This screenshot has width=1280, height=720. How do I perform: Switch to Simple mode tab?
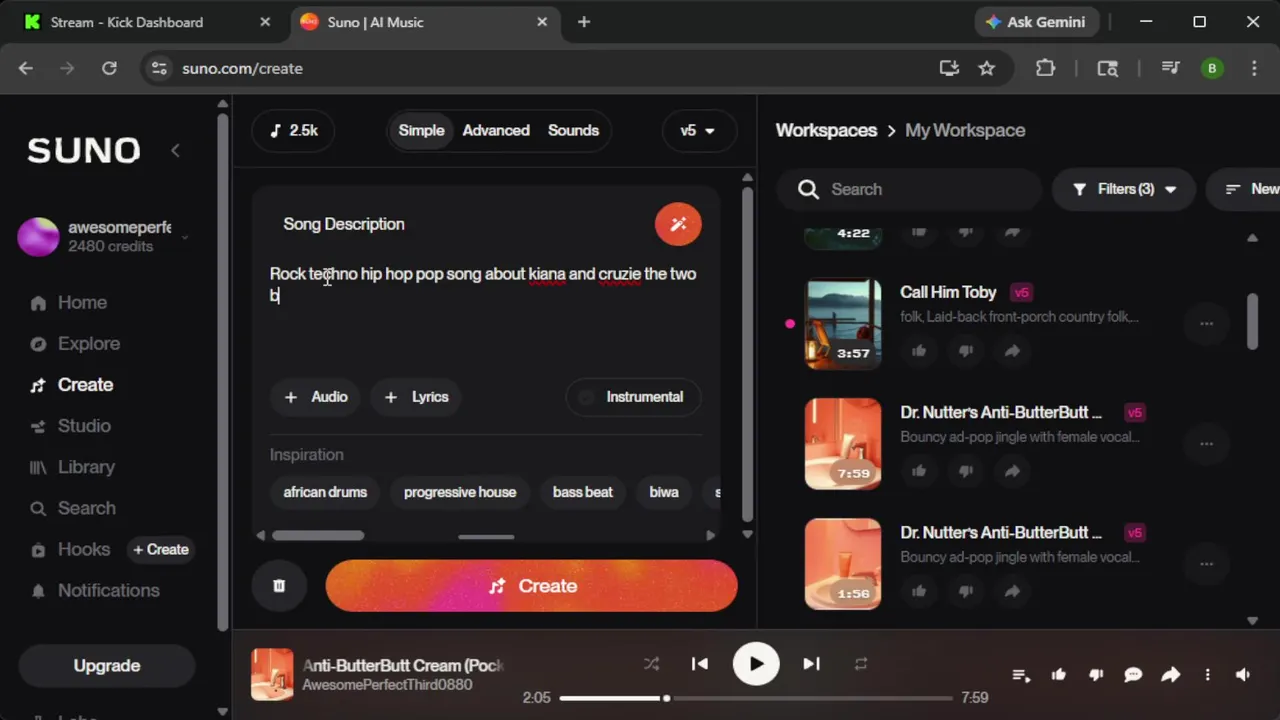[421, 131]
